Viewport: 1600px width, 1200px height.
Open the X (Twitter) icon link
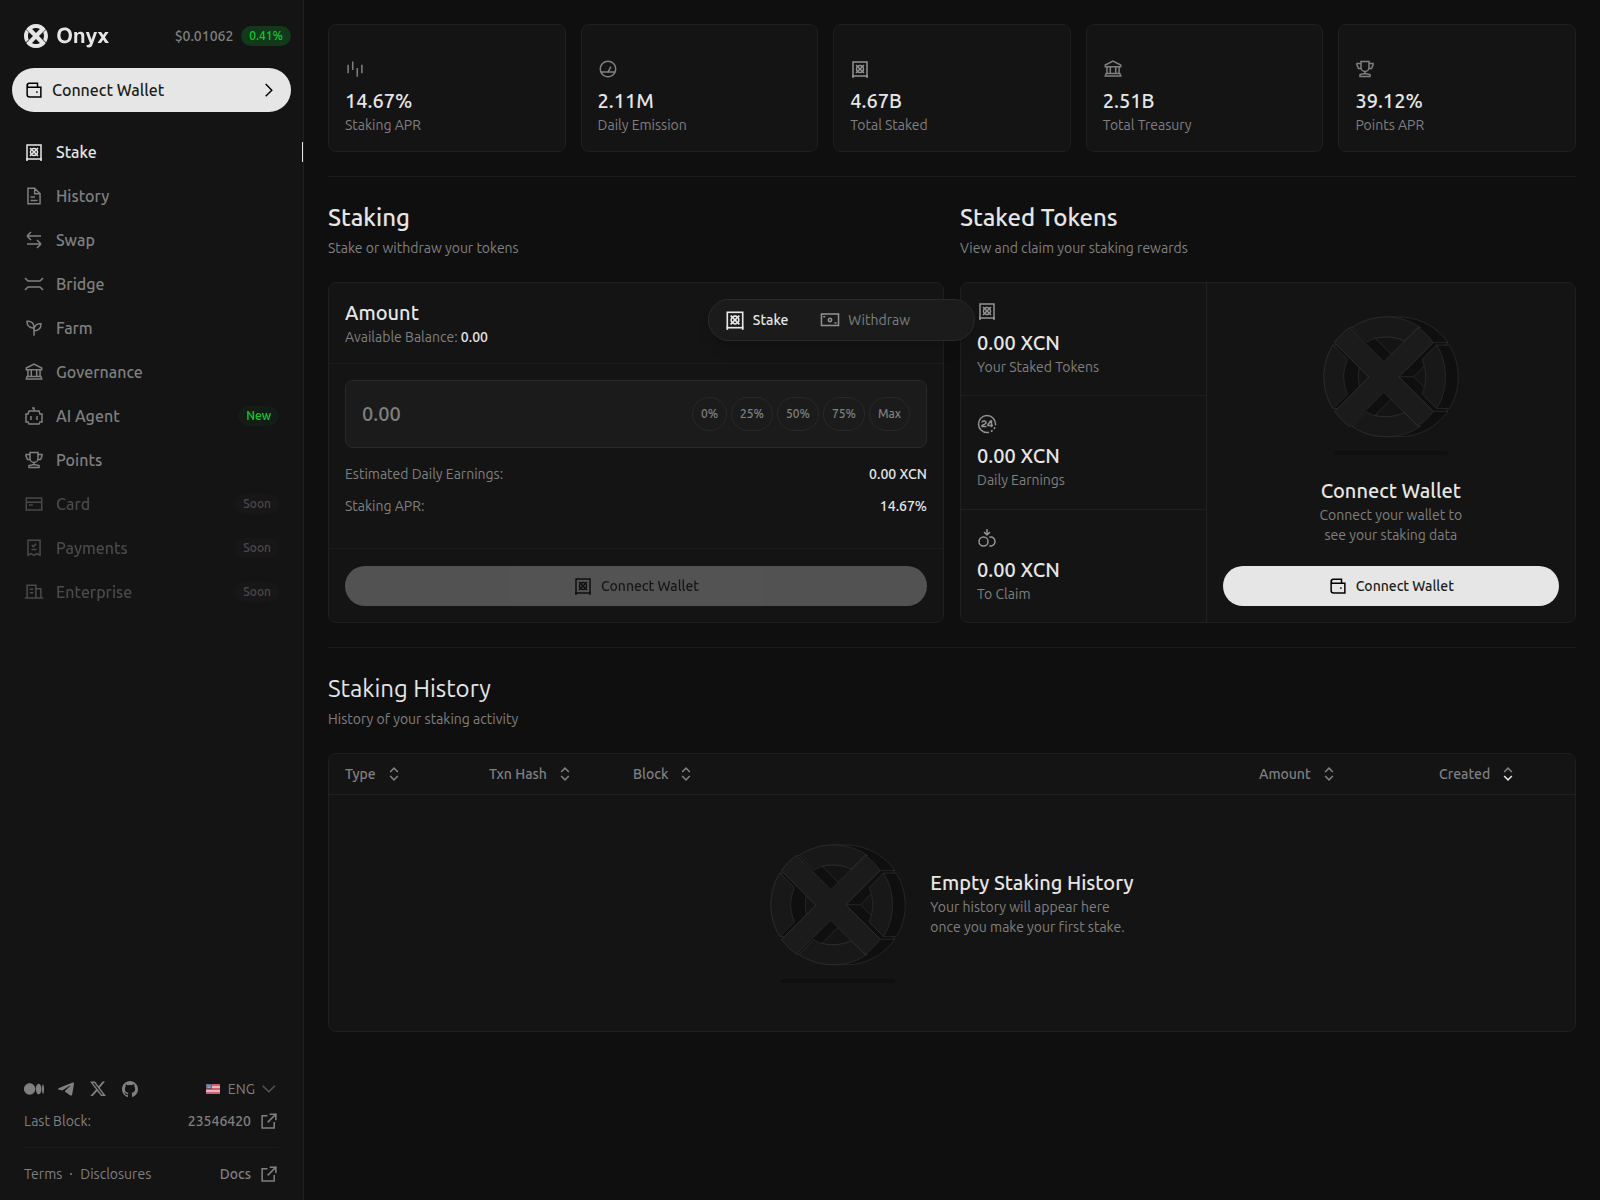98,1089
